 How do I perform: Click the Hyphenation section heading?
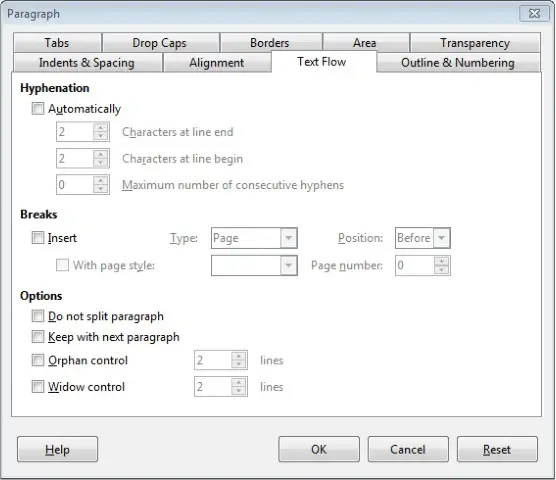(55, 88)
